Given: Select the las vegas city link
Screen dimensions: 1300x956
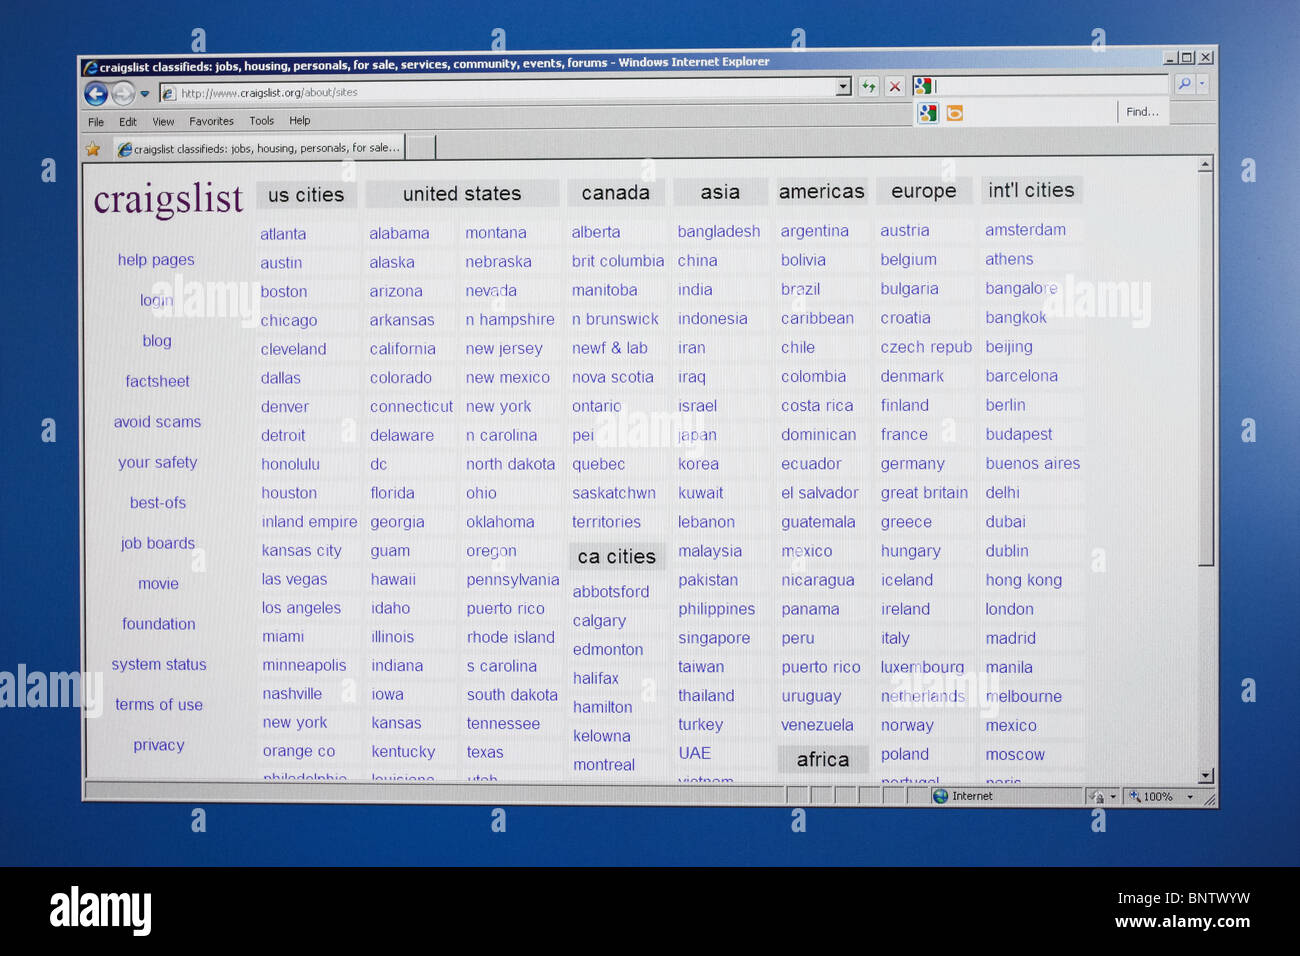Looking at the screenshot, I should click(x=294, y=579).
